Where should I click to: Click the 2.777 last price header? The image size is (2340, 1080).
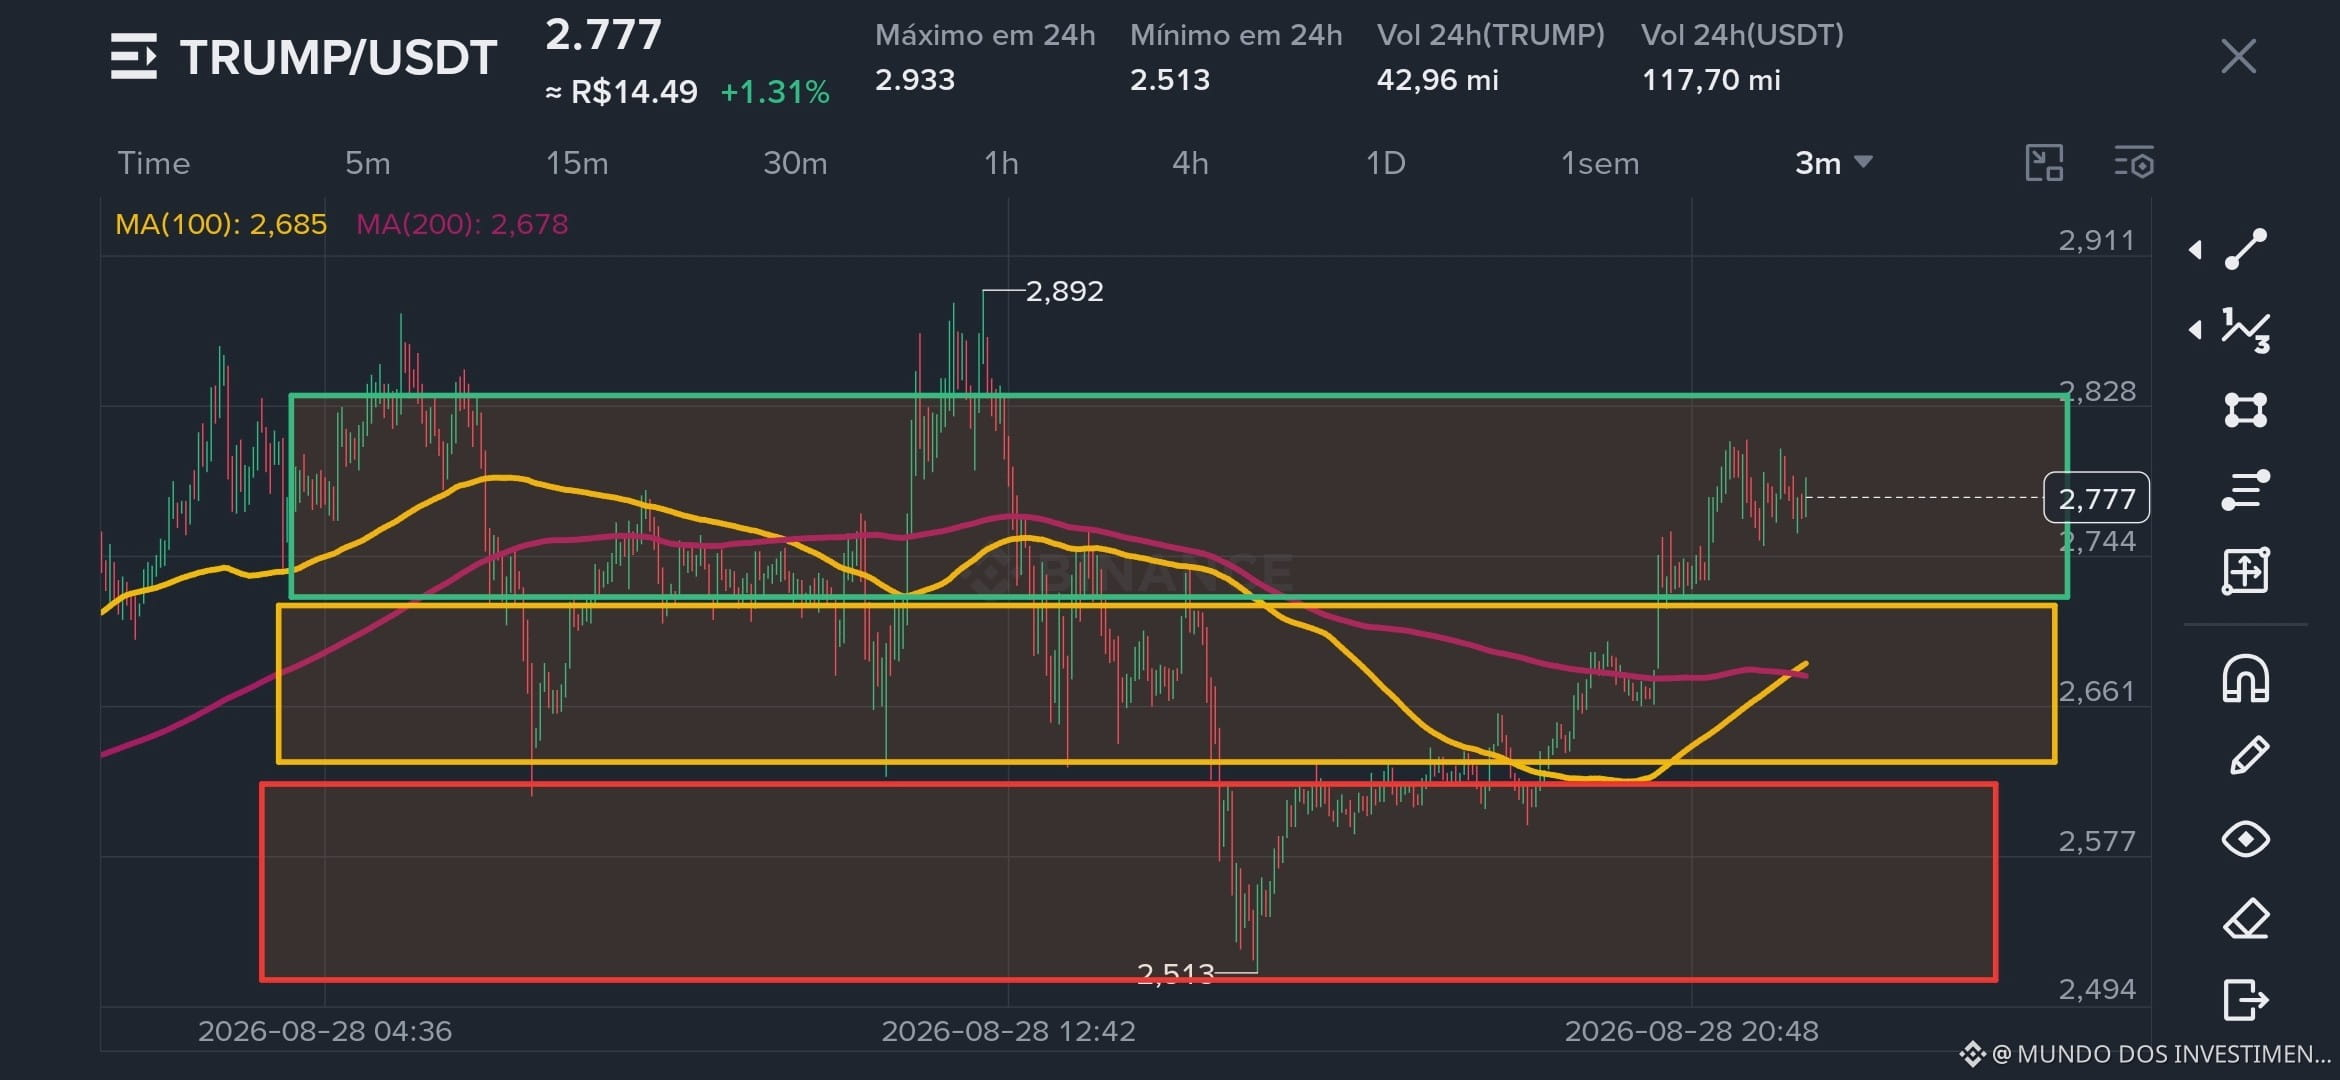click(603, 35)
